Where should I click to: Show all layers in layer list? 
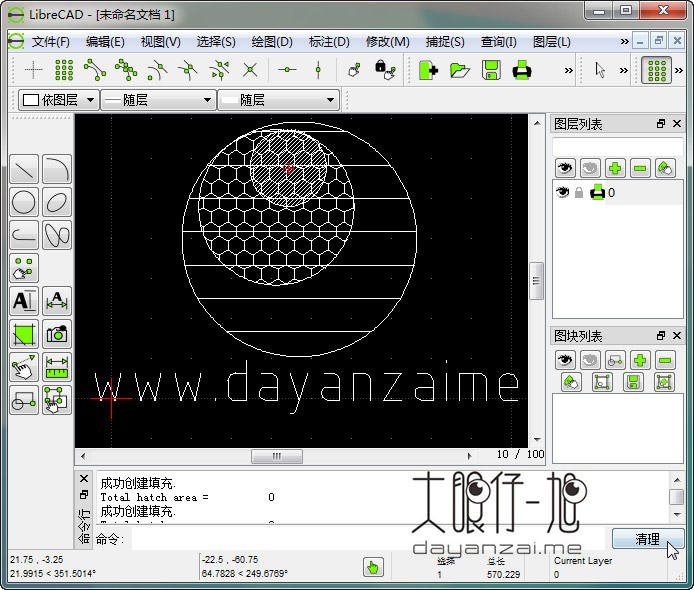[x=565, y=168]
